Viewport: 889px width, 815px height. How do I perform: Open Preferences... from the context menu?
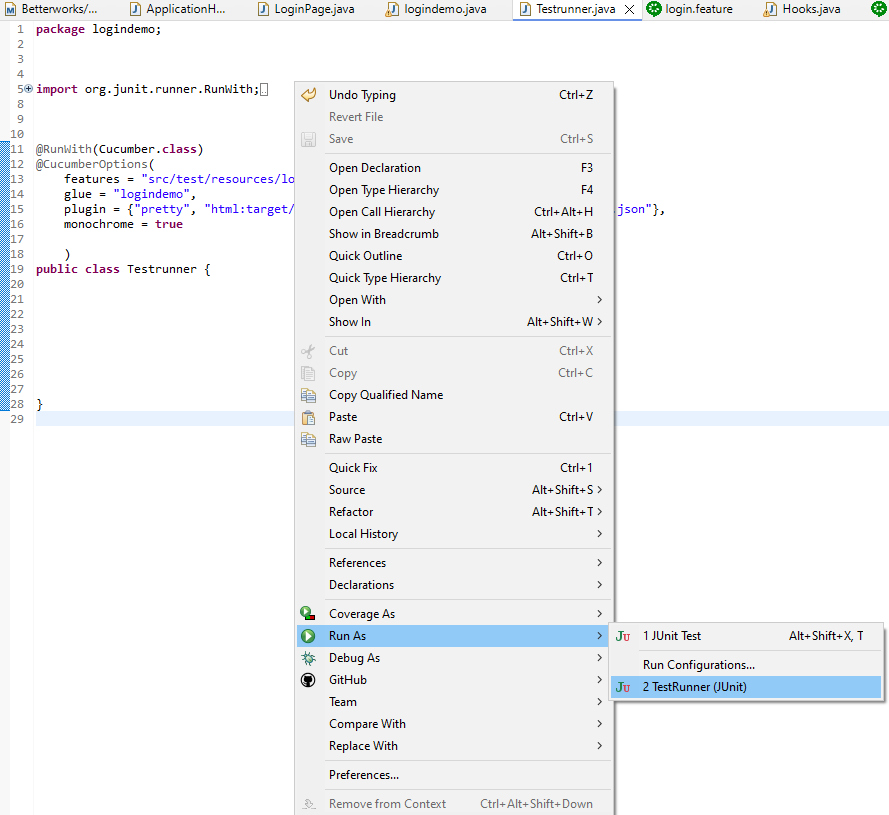455,775
